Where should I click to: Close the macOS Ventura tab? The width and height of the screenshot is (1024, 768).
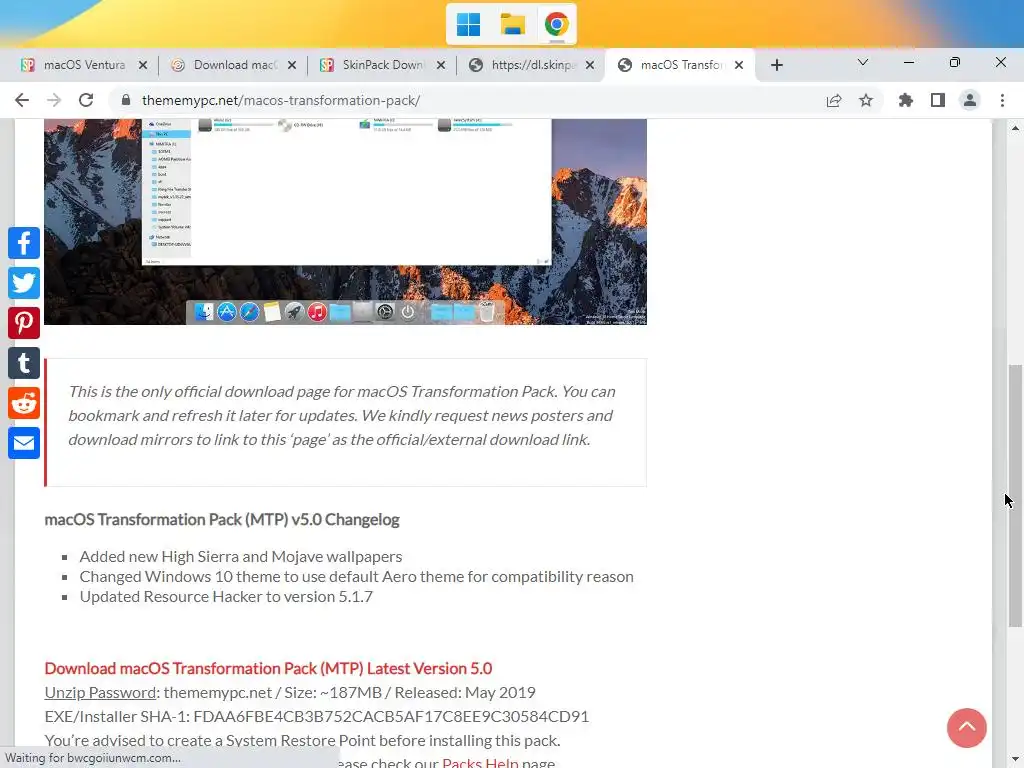[x=143, y=65]
